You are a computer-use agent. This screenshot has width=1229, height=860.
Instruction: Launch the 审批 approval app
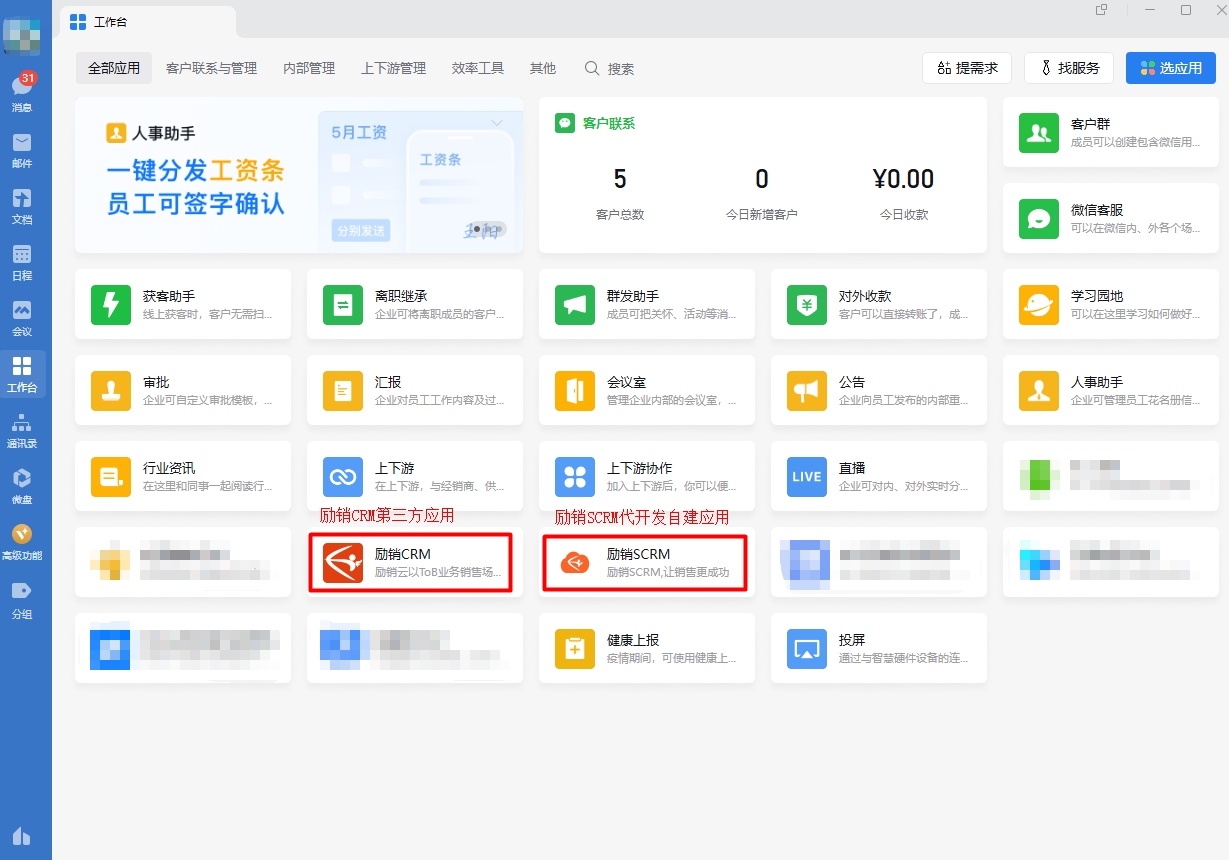click(183, 390)
